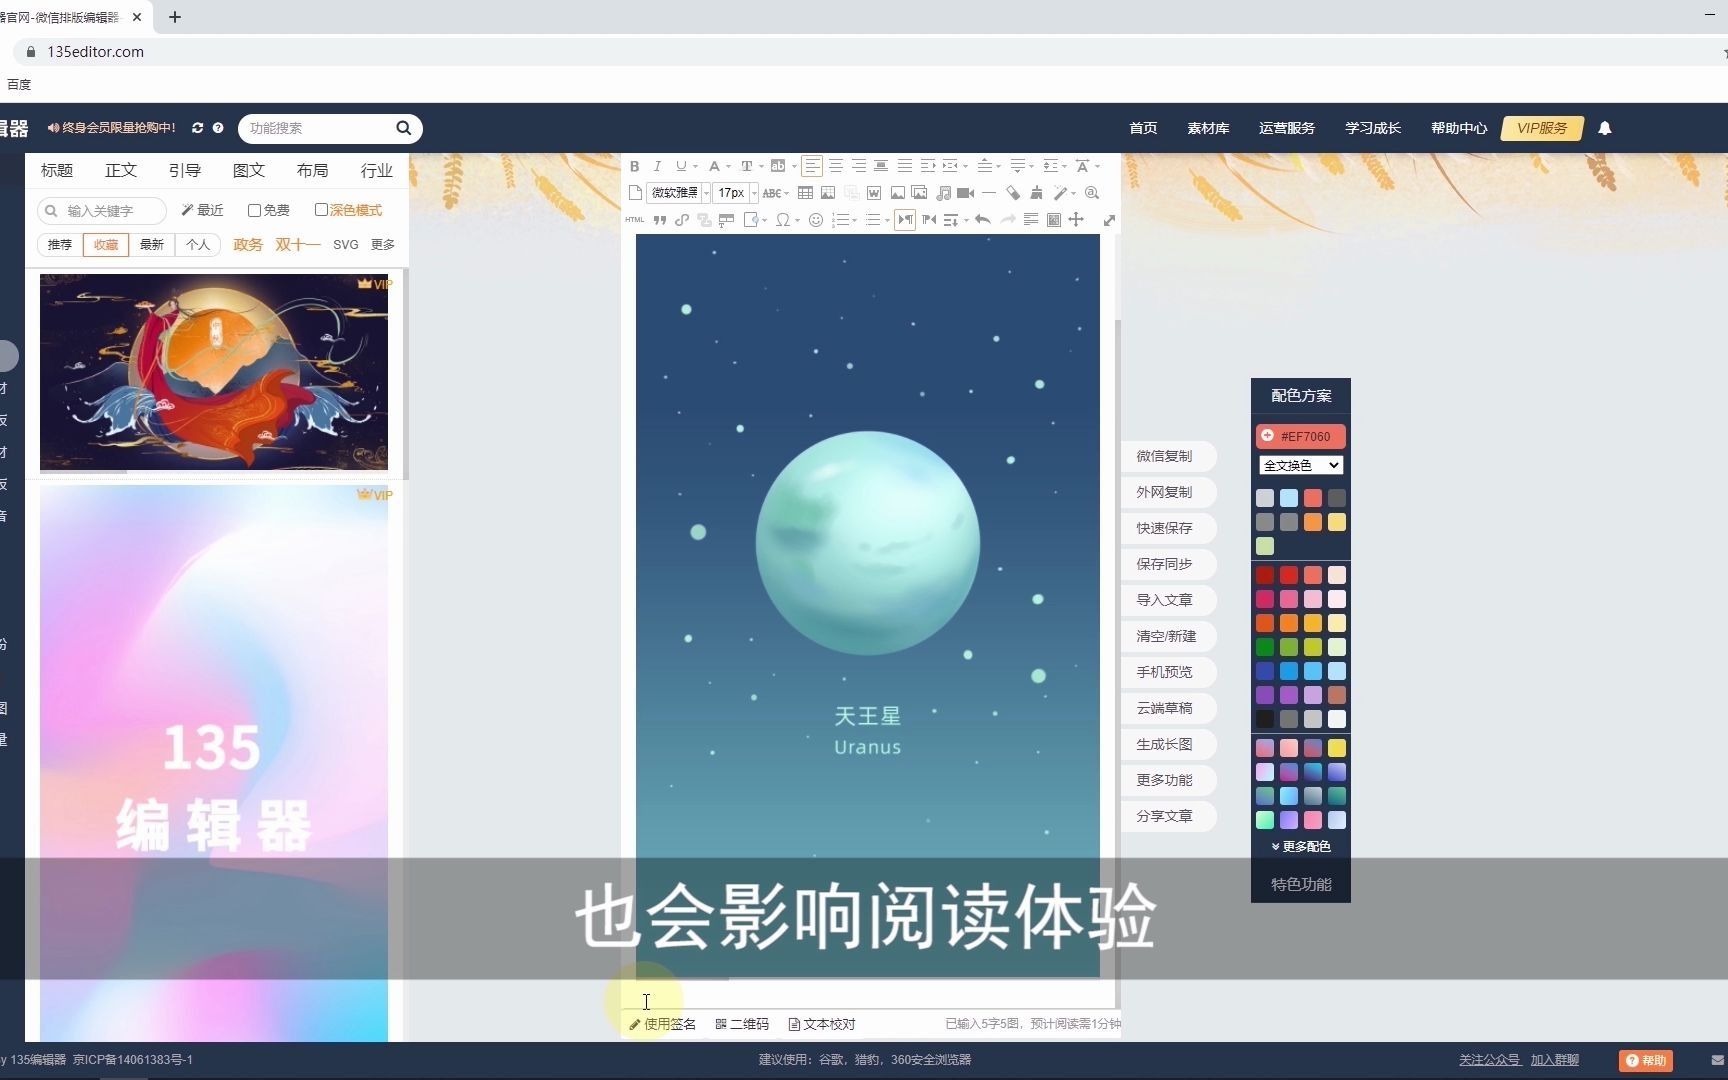Insert a horizontal divider line
The width and height of the screenshot is (1728, 1080).
click(989, 193)
